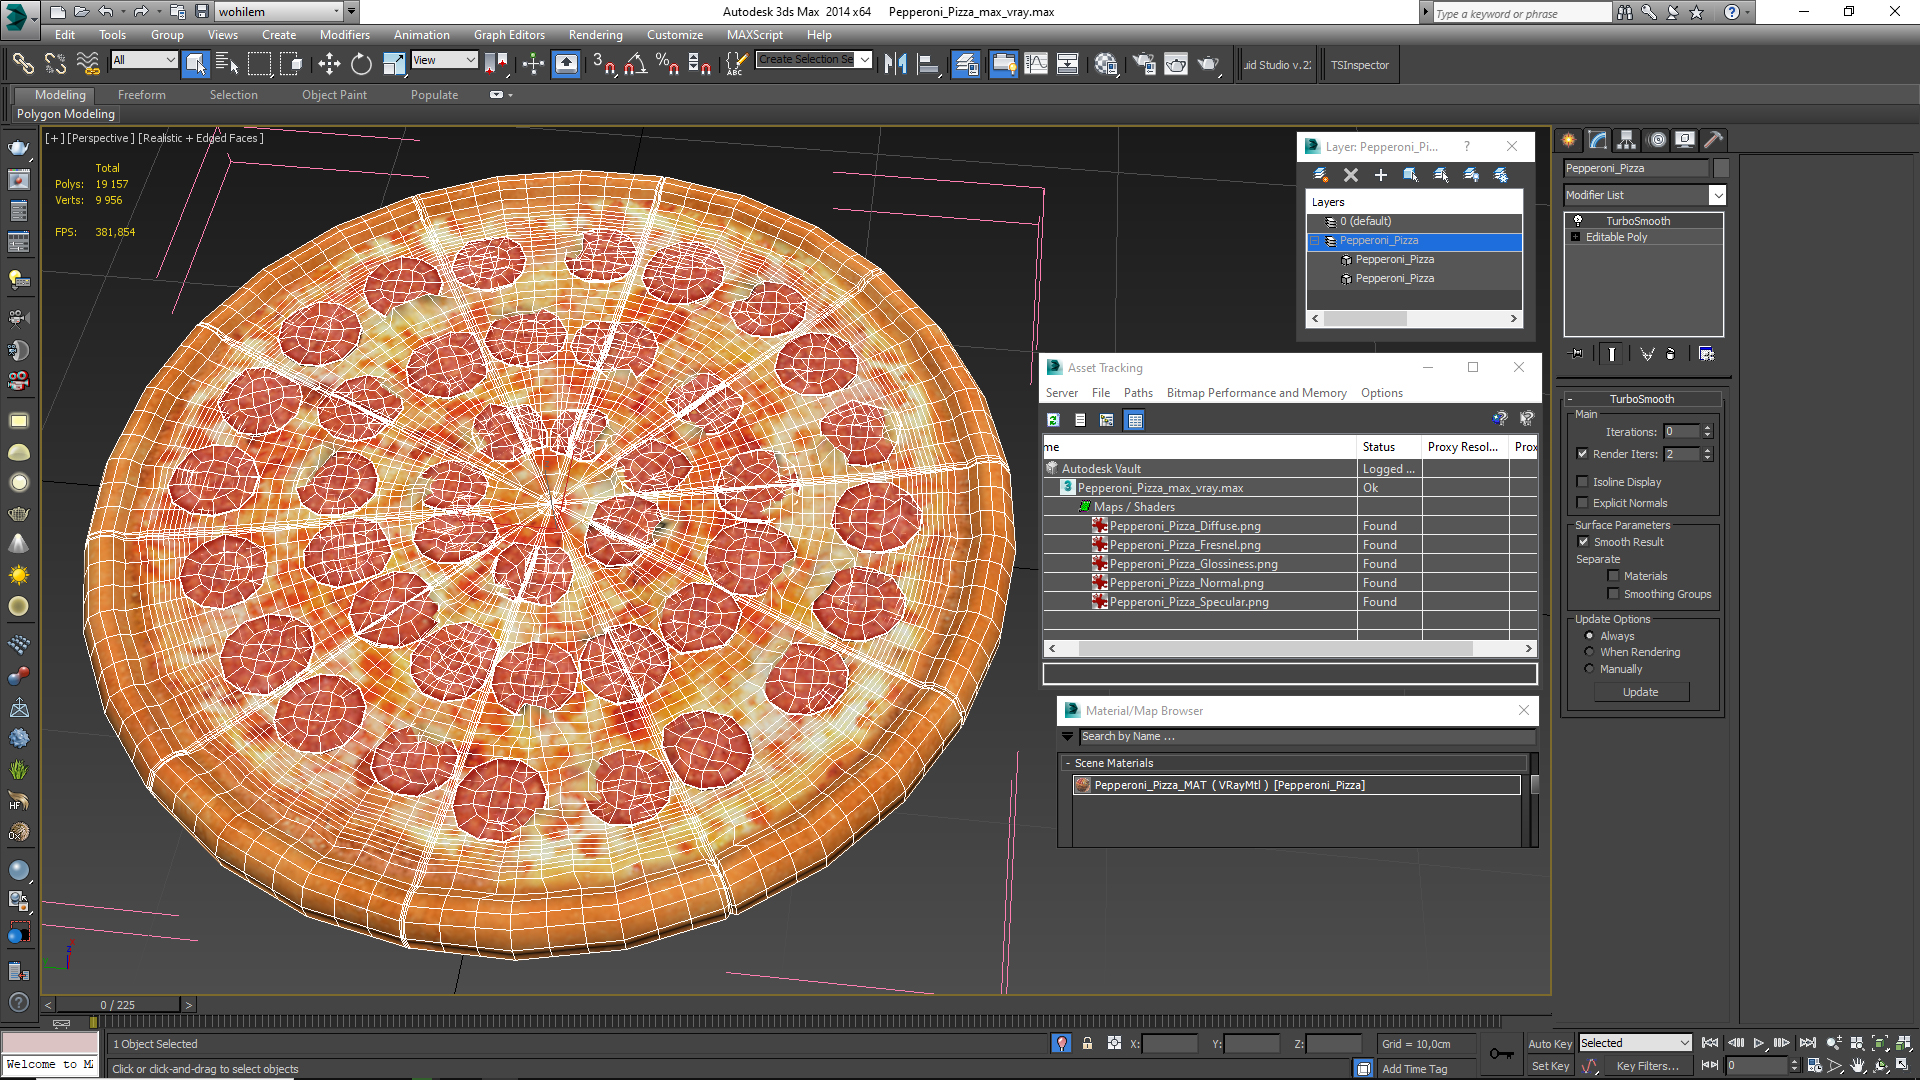Open the Utilities panel hammer icon
Screen dimensions: 1920x1080
pos(1713,140)
